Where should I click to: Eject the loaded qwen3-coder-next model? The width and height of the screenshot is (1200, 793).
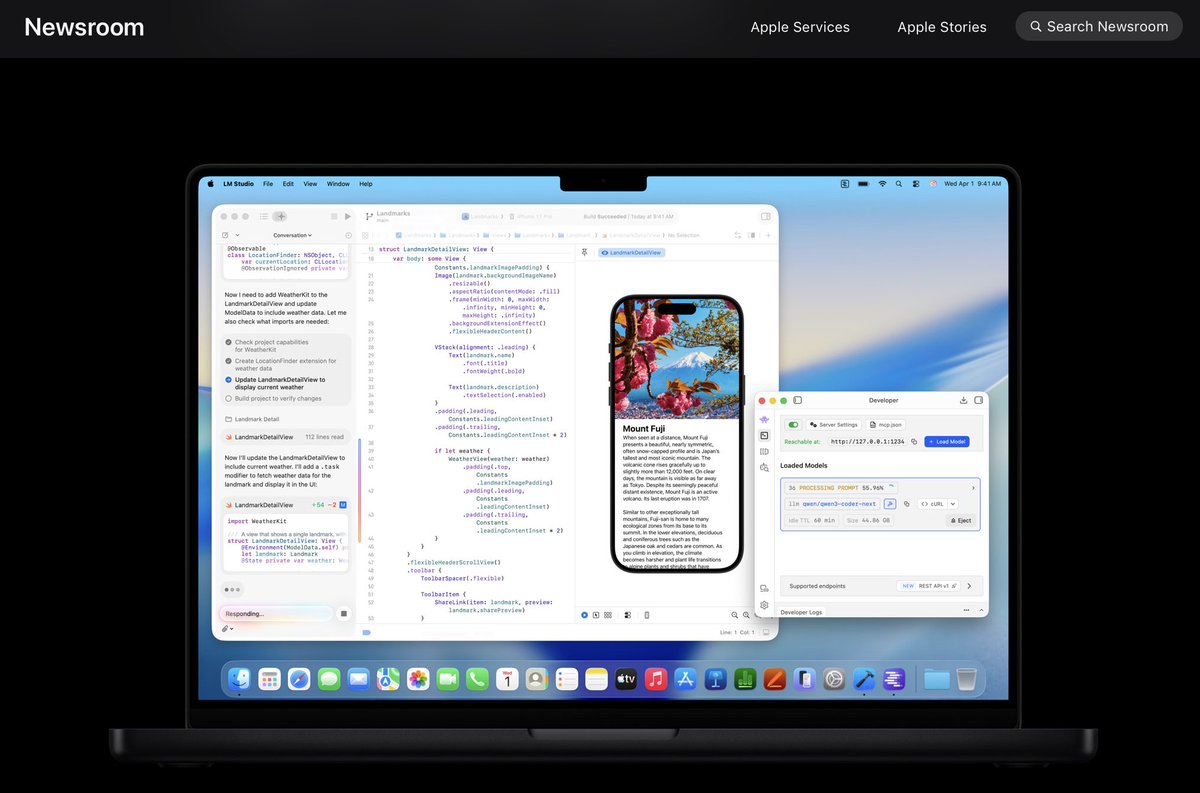pos(961,520)
